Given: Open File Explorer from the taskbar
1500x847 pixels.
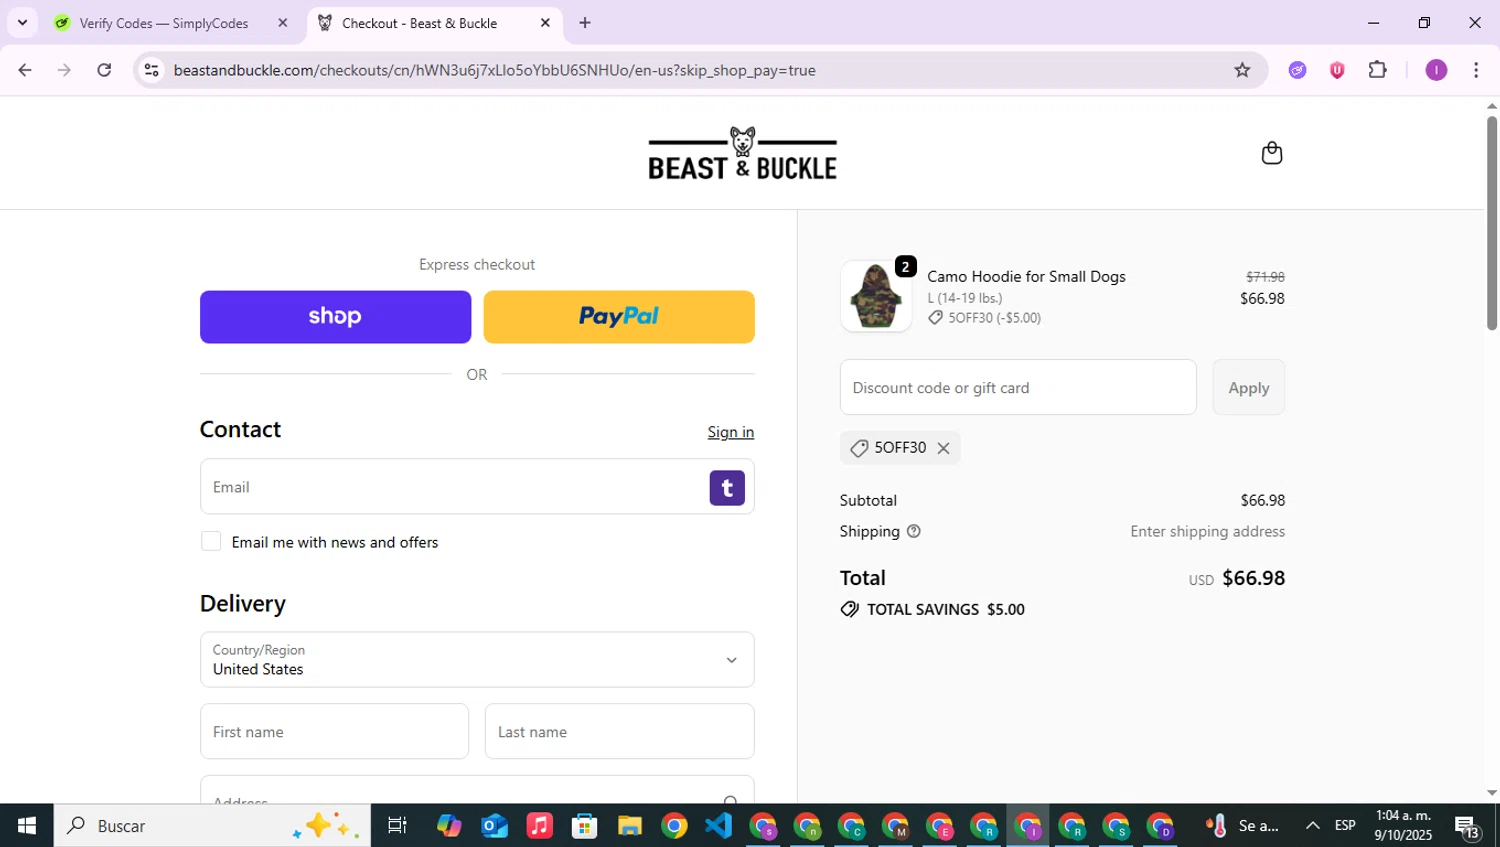Looking at the screenshot, I should 629,825.
